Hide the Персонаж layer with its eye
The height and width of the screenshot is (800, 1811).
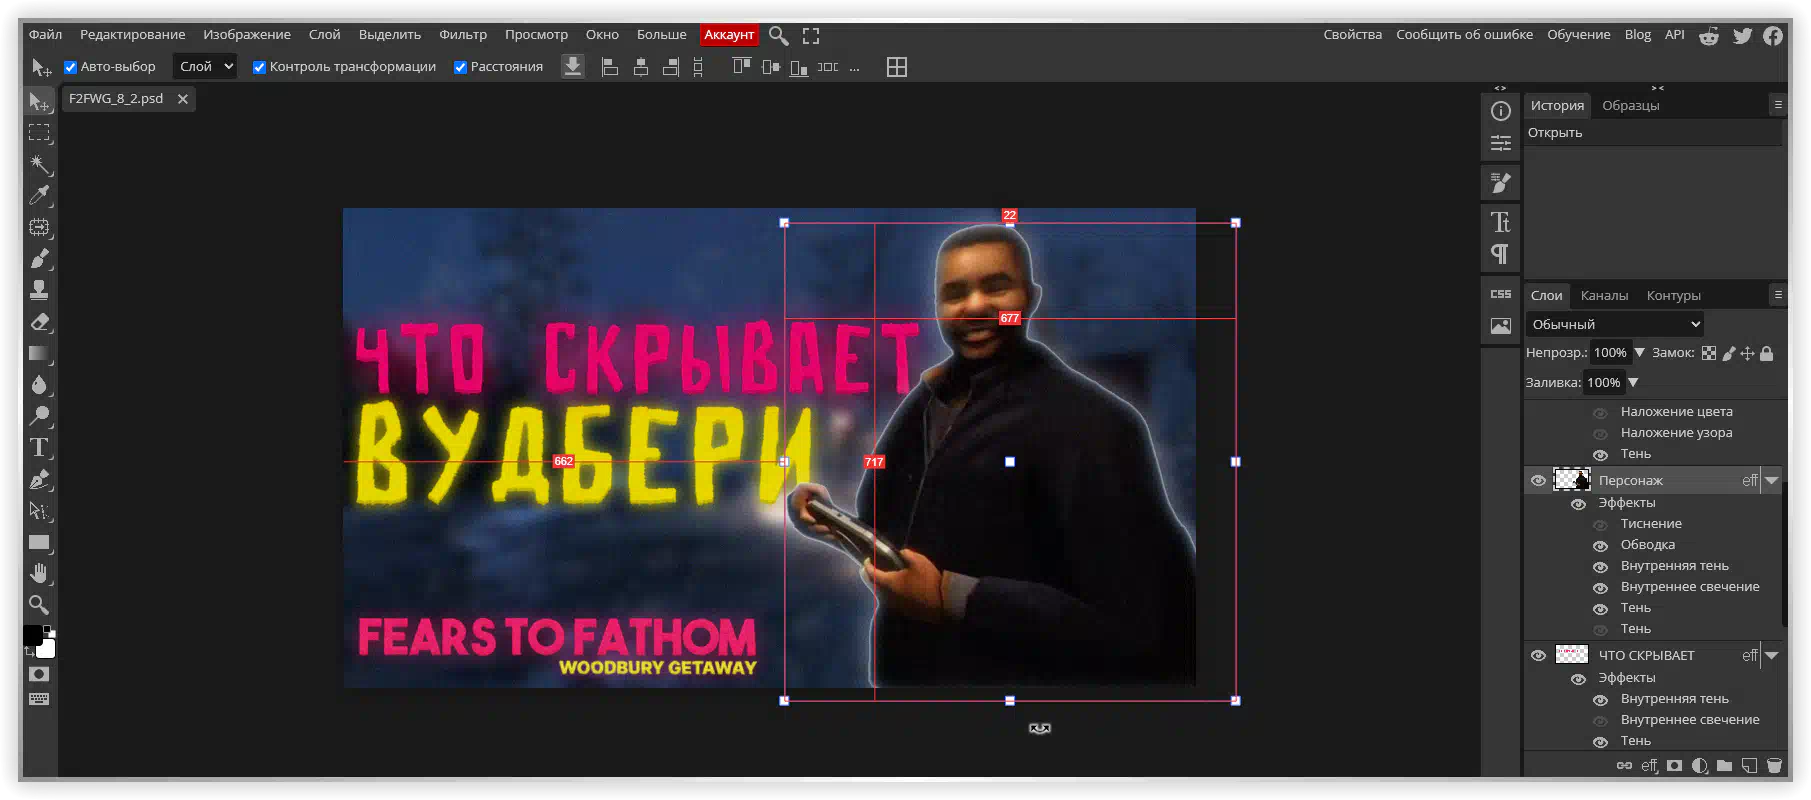click(1538, 481)
